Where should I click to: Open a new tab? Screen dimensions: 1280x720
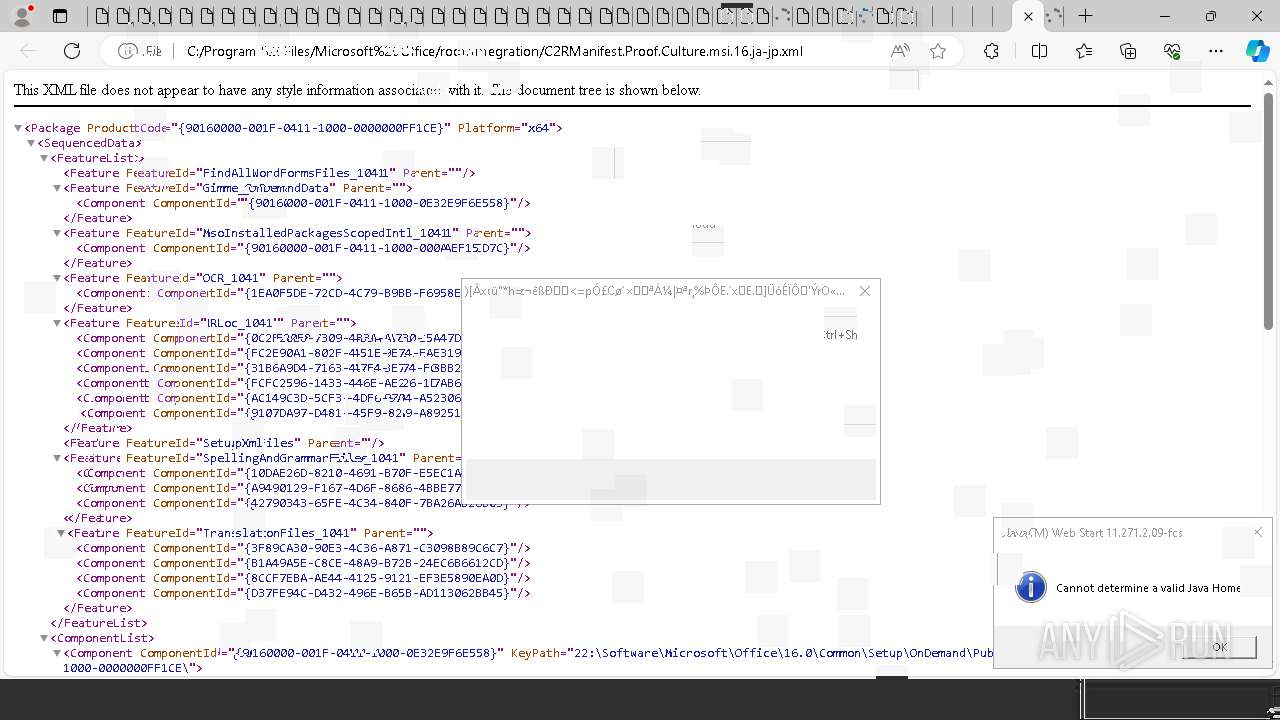[x=1085, y=16]
